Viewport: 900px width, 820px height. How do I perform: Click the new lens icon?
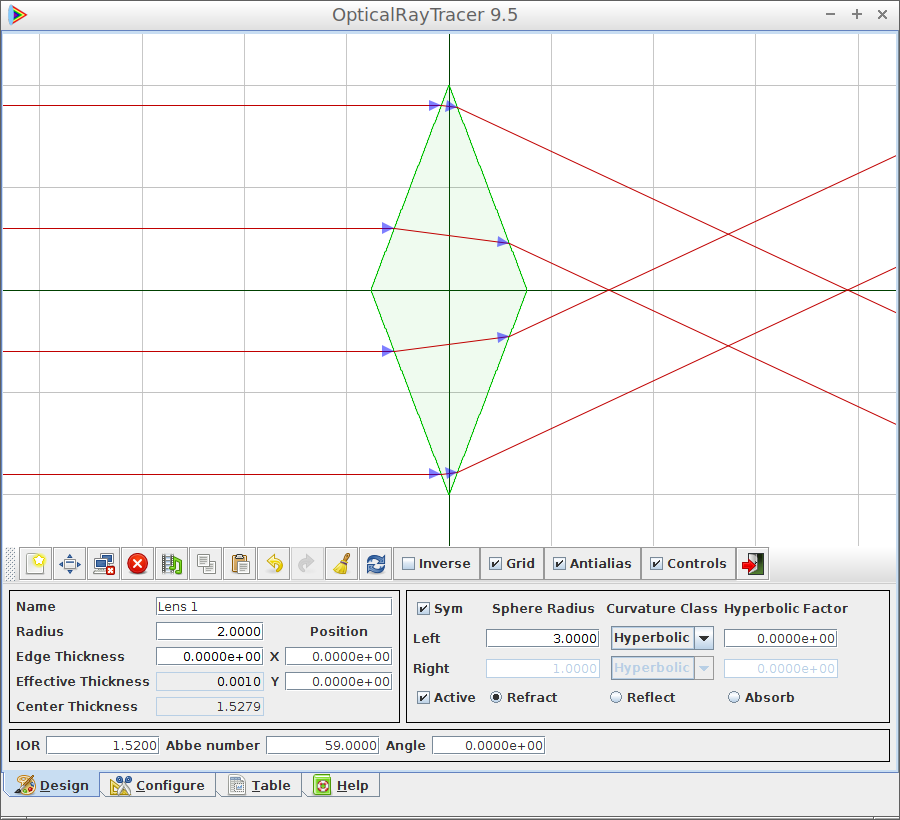pyautogui.click(x=36, y=564)
